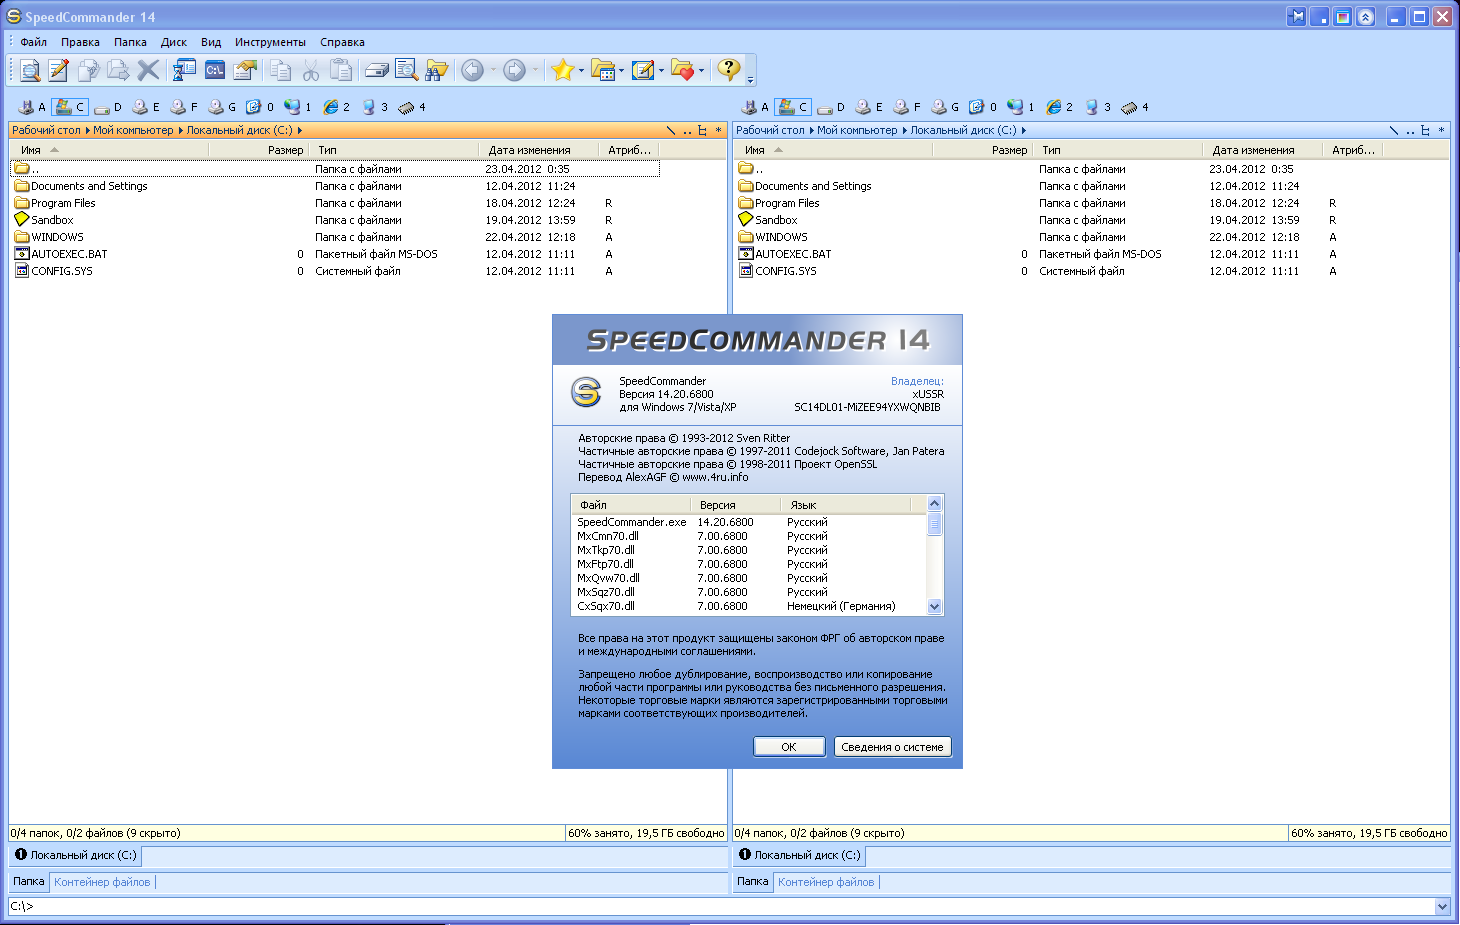This screenshot has height=925, width=1460.
Task: Open dropdown arrow next to back button
Action: pyautogui.click(x=493, y=70)
